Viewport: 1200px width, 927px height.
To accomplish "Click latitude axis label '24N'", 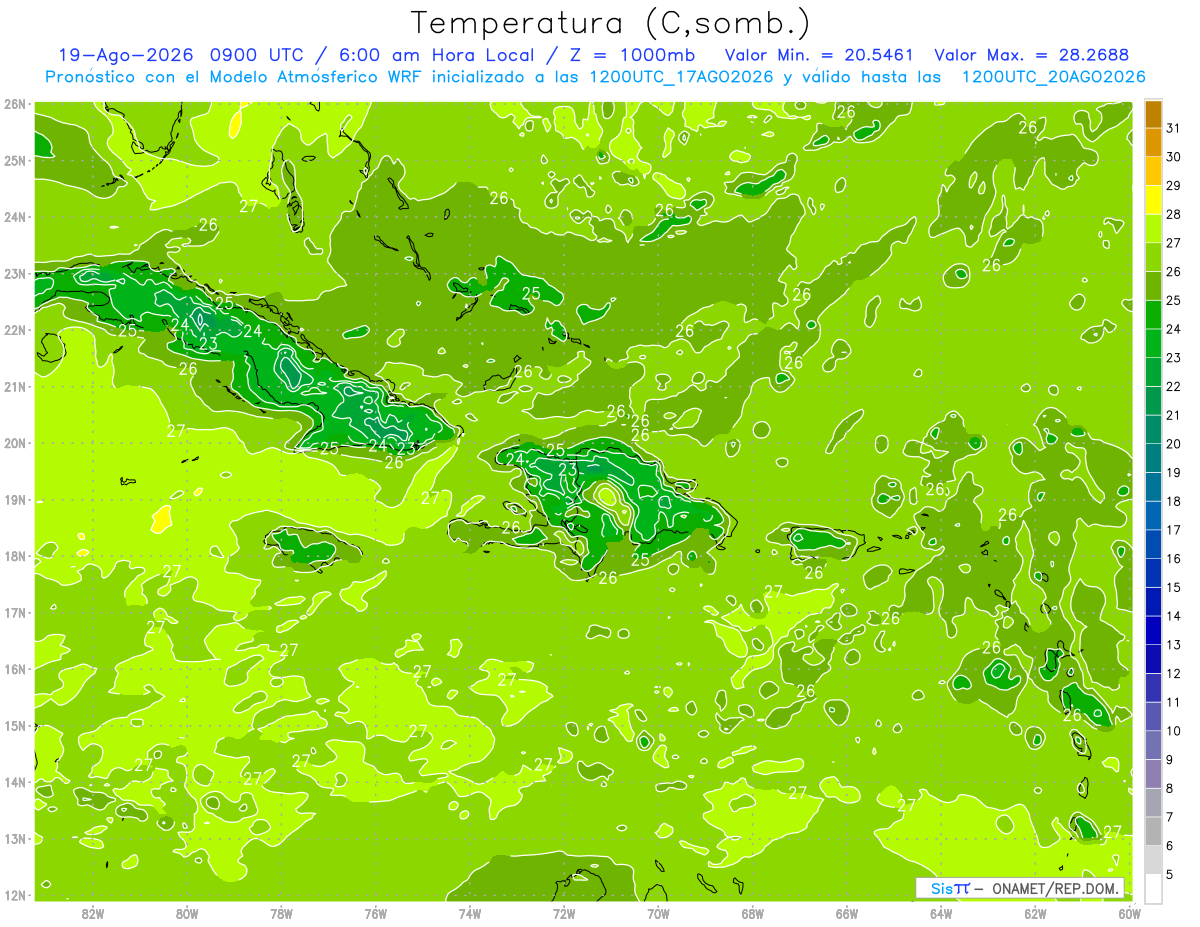I will point(15,217).
